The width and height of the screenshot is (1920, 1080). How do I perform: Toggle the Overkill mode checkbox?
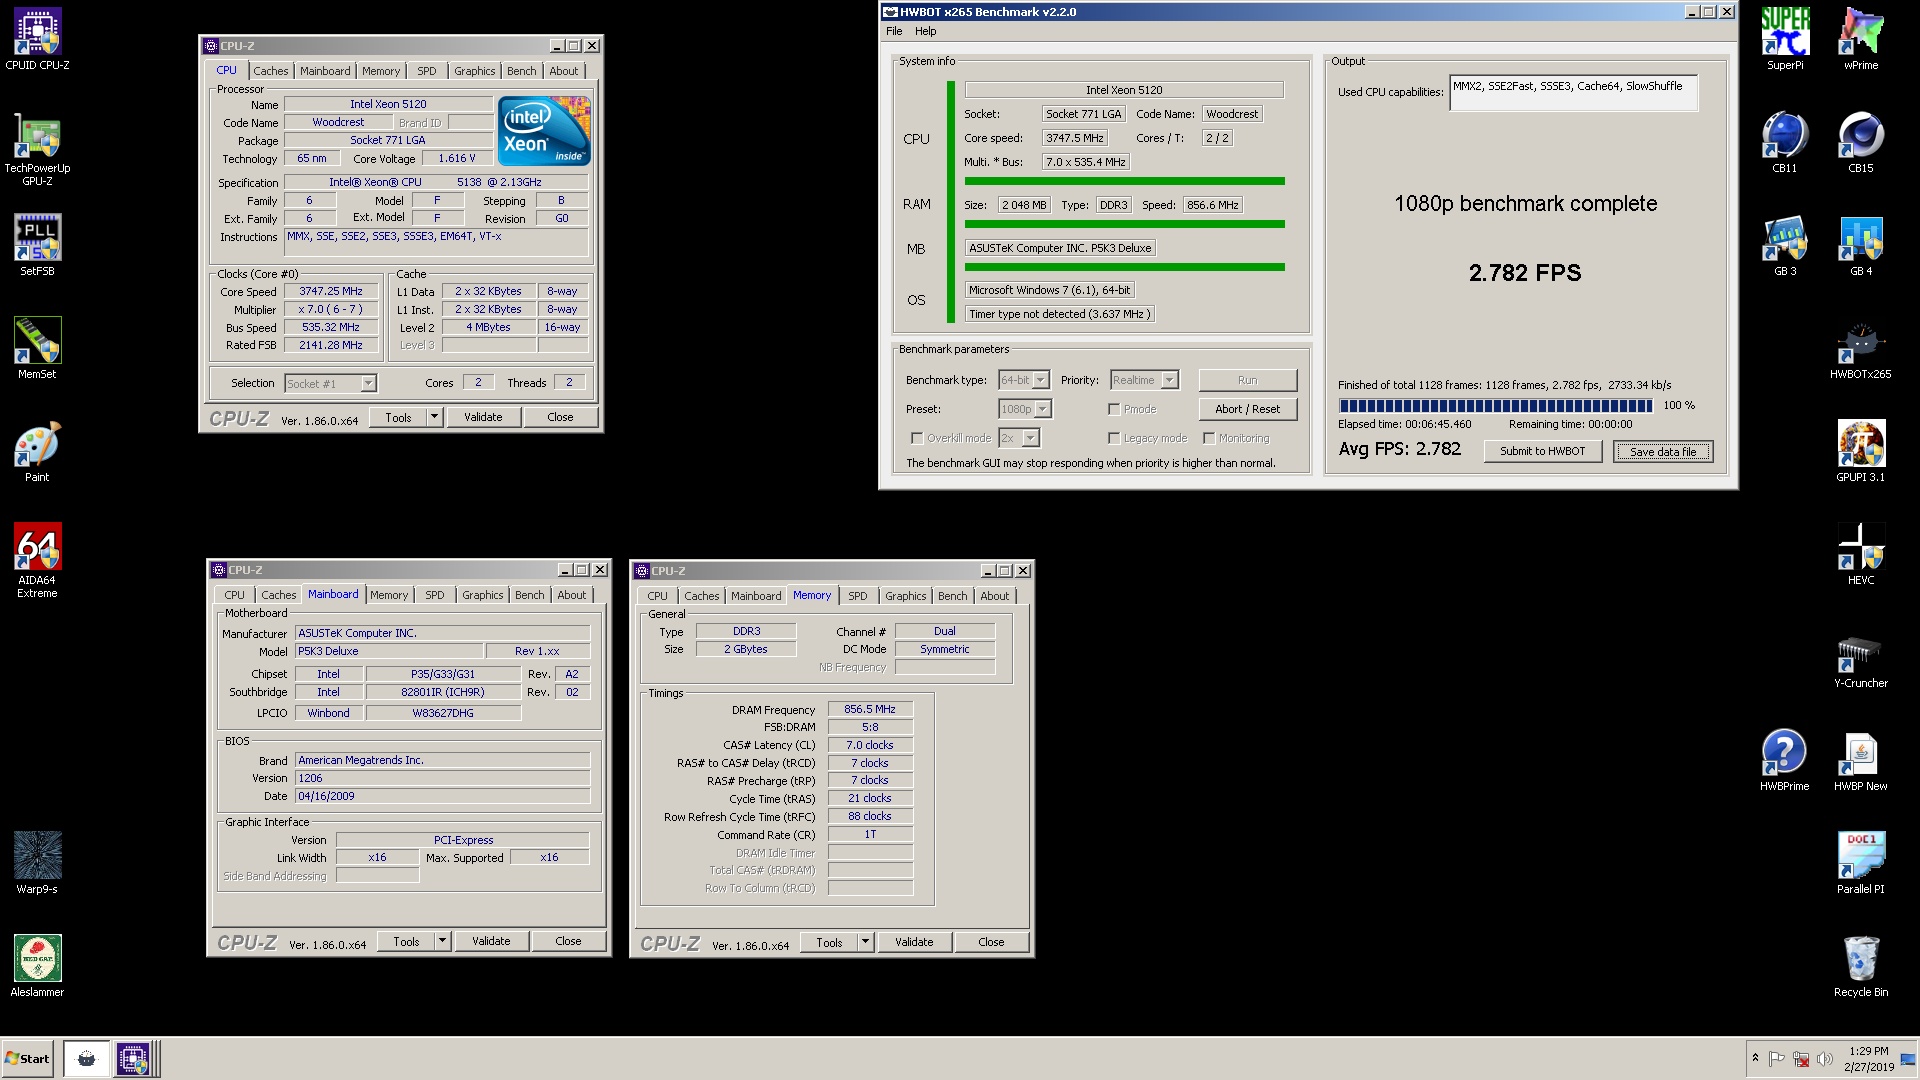click(917, 438)
